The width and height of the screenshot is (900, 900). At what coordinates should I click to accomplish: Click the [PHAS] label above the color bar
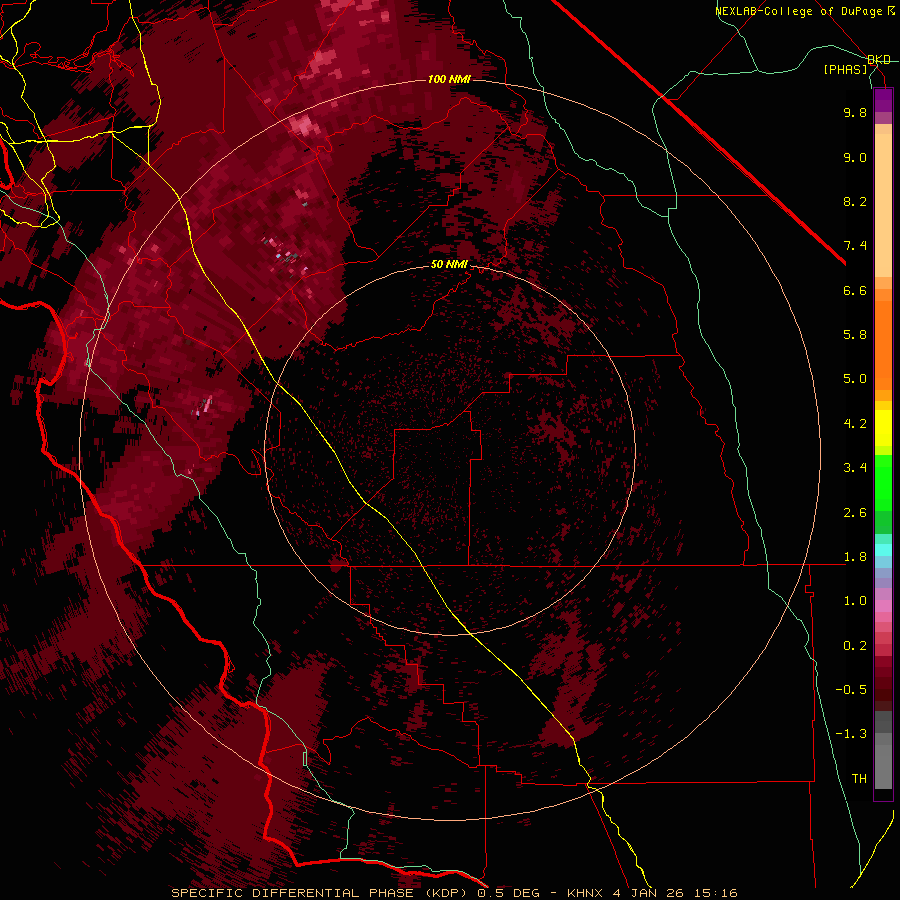pos(845,69)
